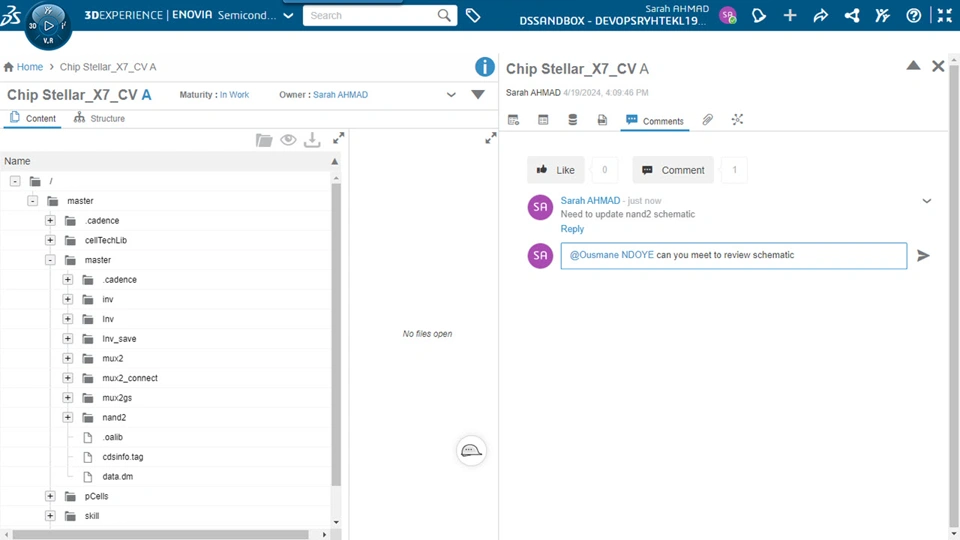The image size is (960, 540).
Task: Click the collapse screen icon in header
Action: (945, 15)
